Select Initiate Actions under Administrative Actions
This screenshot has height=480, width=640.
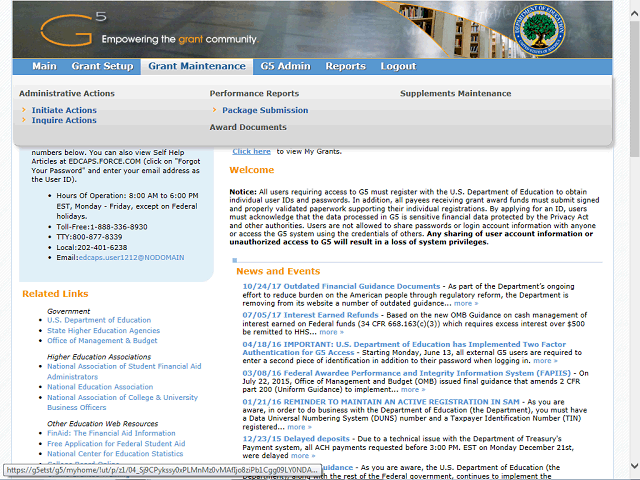tap(64, 110)
